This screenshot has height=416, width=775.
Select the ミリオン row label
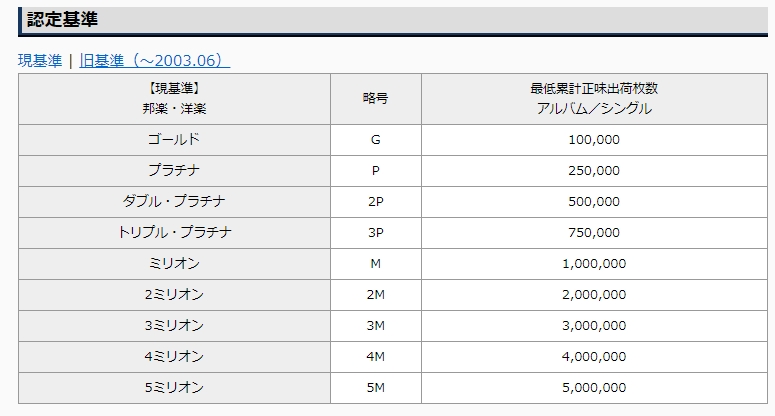(x=174, y=263)
